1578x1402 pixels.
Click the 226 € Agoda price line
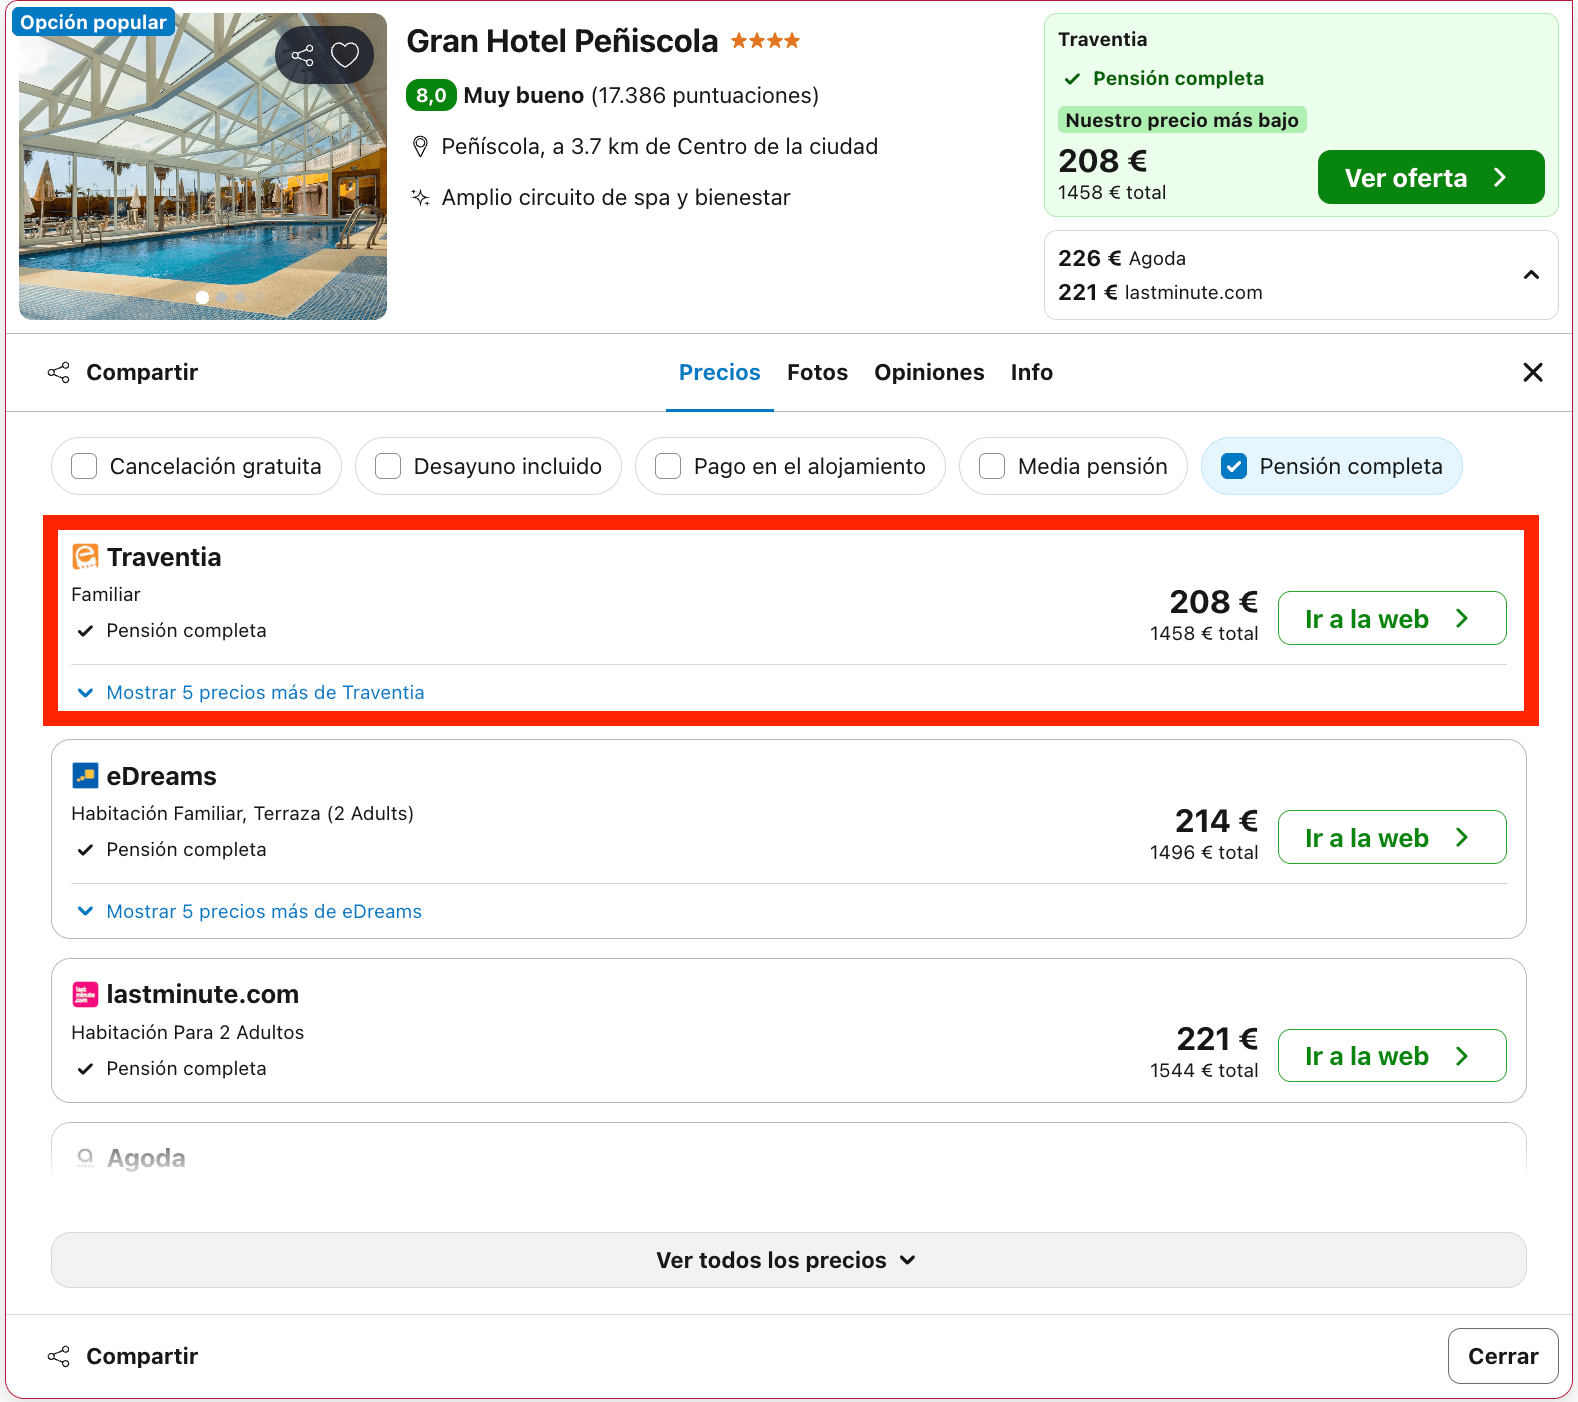pos(1122,258)
